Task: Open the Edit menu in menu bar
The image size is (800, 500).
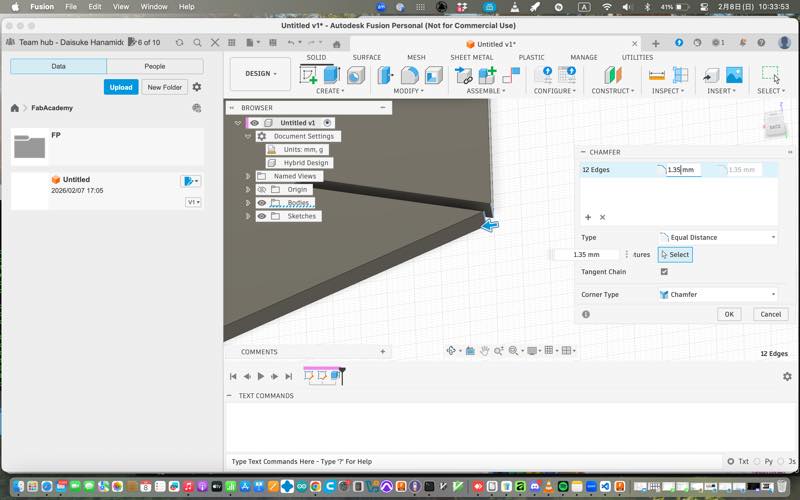Action: [94, 7]
